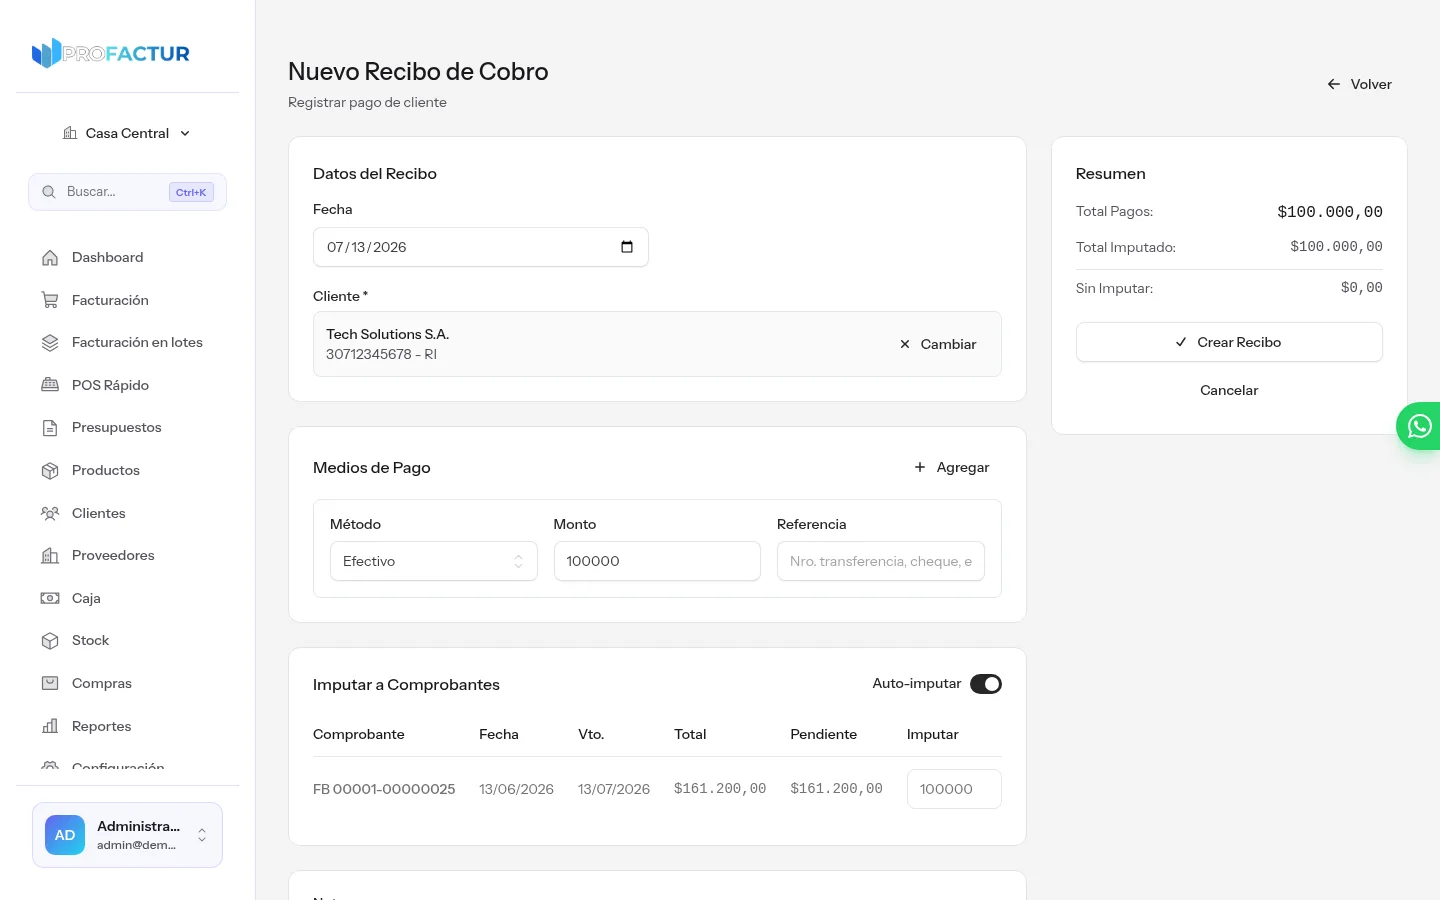1440x900 pixels.
Task: Click the X icon beside Cambiar
Action: [x=905, y=344]
